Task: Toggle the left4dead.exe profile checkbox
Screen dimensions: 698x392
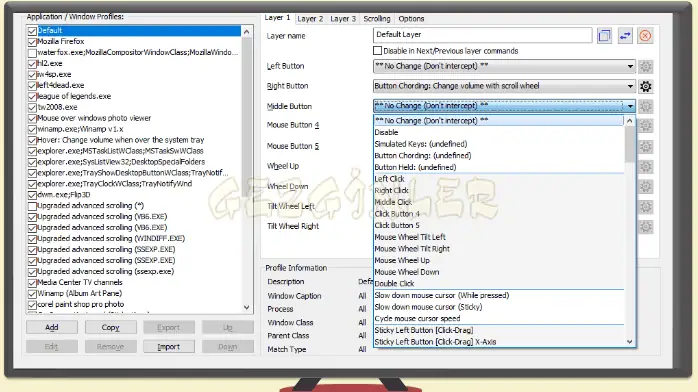Action: coord(32,85)
